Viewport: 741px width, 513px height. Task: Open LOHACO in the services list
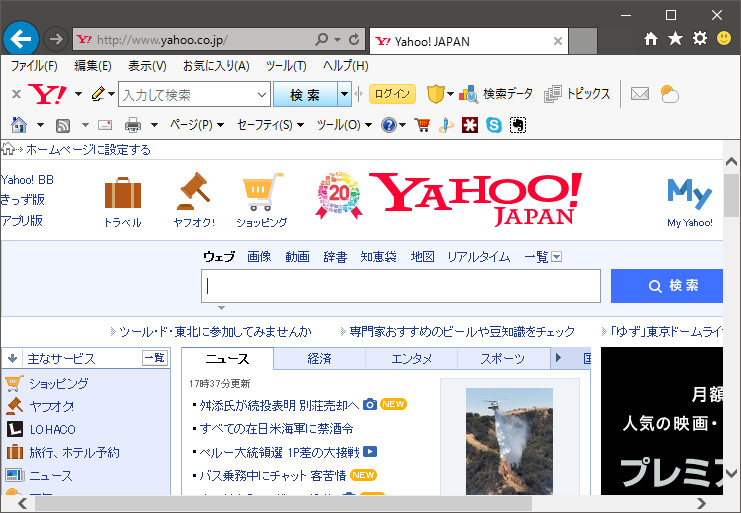[52, 430]
